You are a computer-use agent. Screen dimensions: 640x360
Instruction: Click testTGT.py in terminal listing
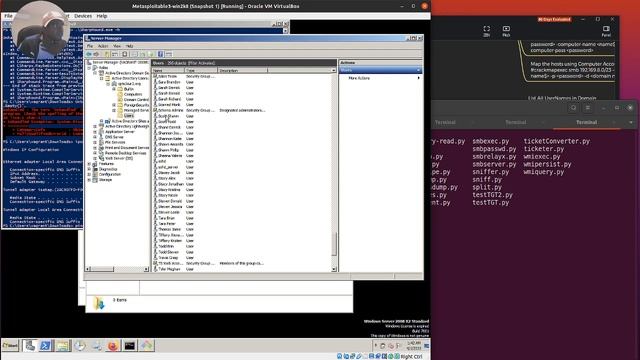click(491, 203)
